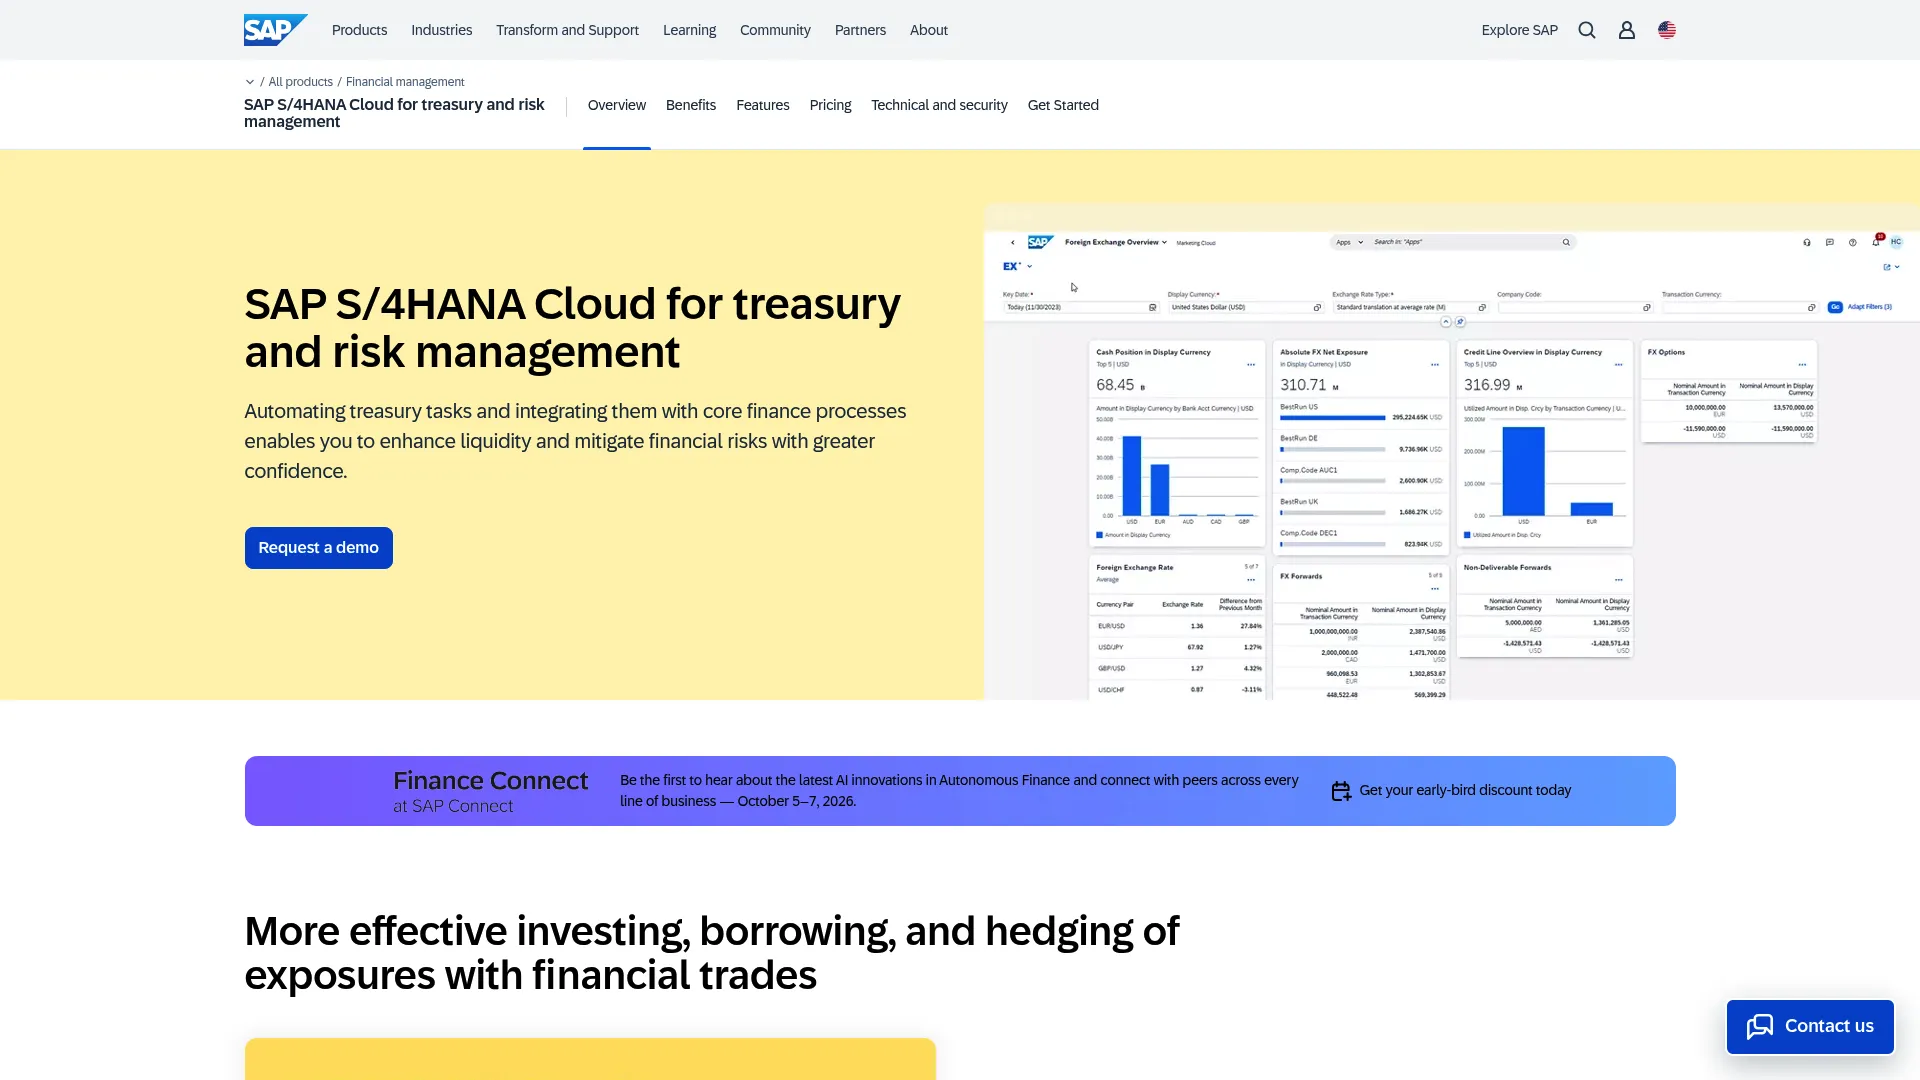Click the heading More effective investing, borrowing

pyautogui.click(x=711, y=953)
